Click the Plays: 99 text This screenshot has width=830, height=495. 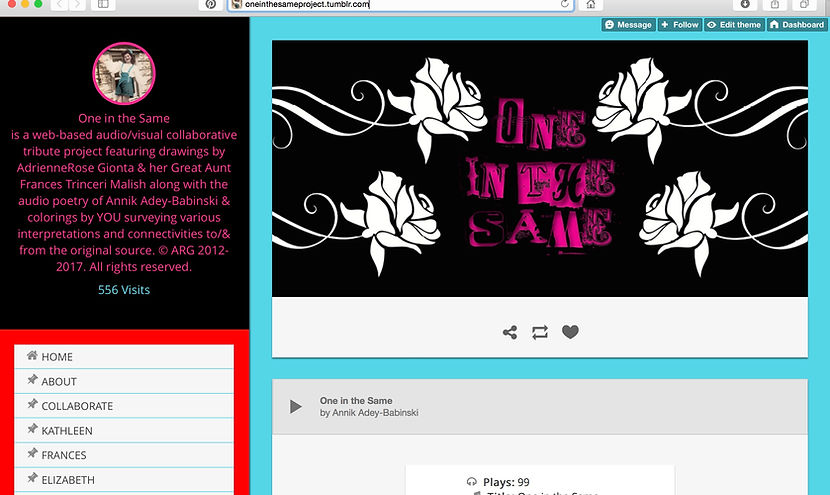point(506,482)
